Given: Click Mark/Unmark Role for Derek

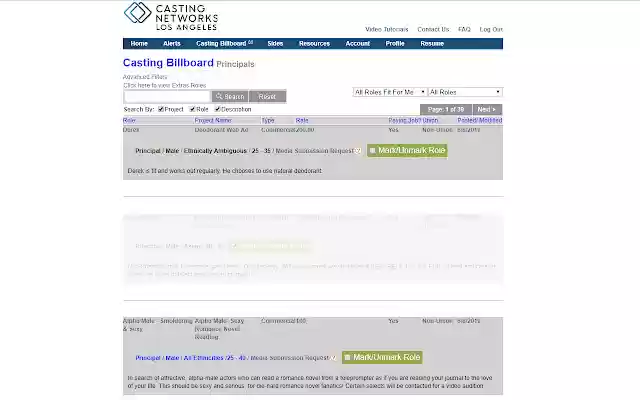Looking at the screenshot, I should click(407, 150).
